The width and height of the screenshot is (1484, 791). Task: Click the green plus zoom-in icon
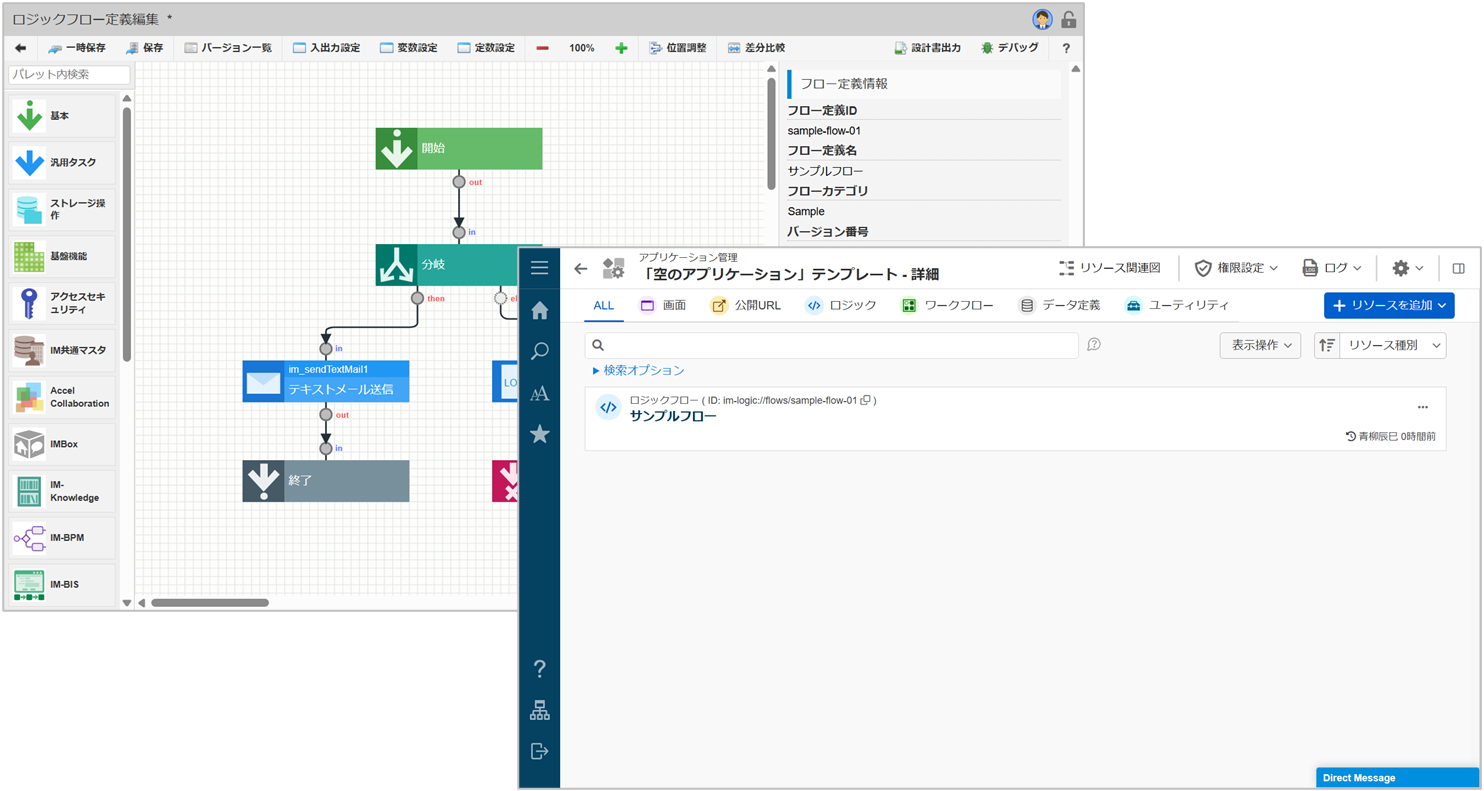[x=621, y=48]
